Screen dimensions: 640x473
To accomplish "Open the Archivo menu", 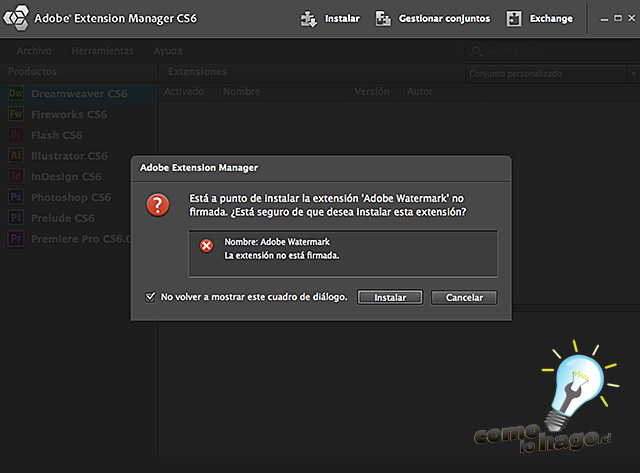I will coord(34,51).
